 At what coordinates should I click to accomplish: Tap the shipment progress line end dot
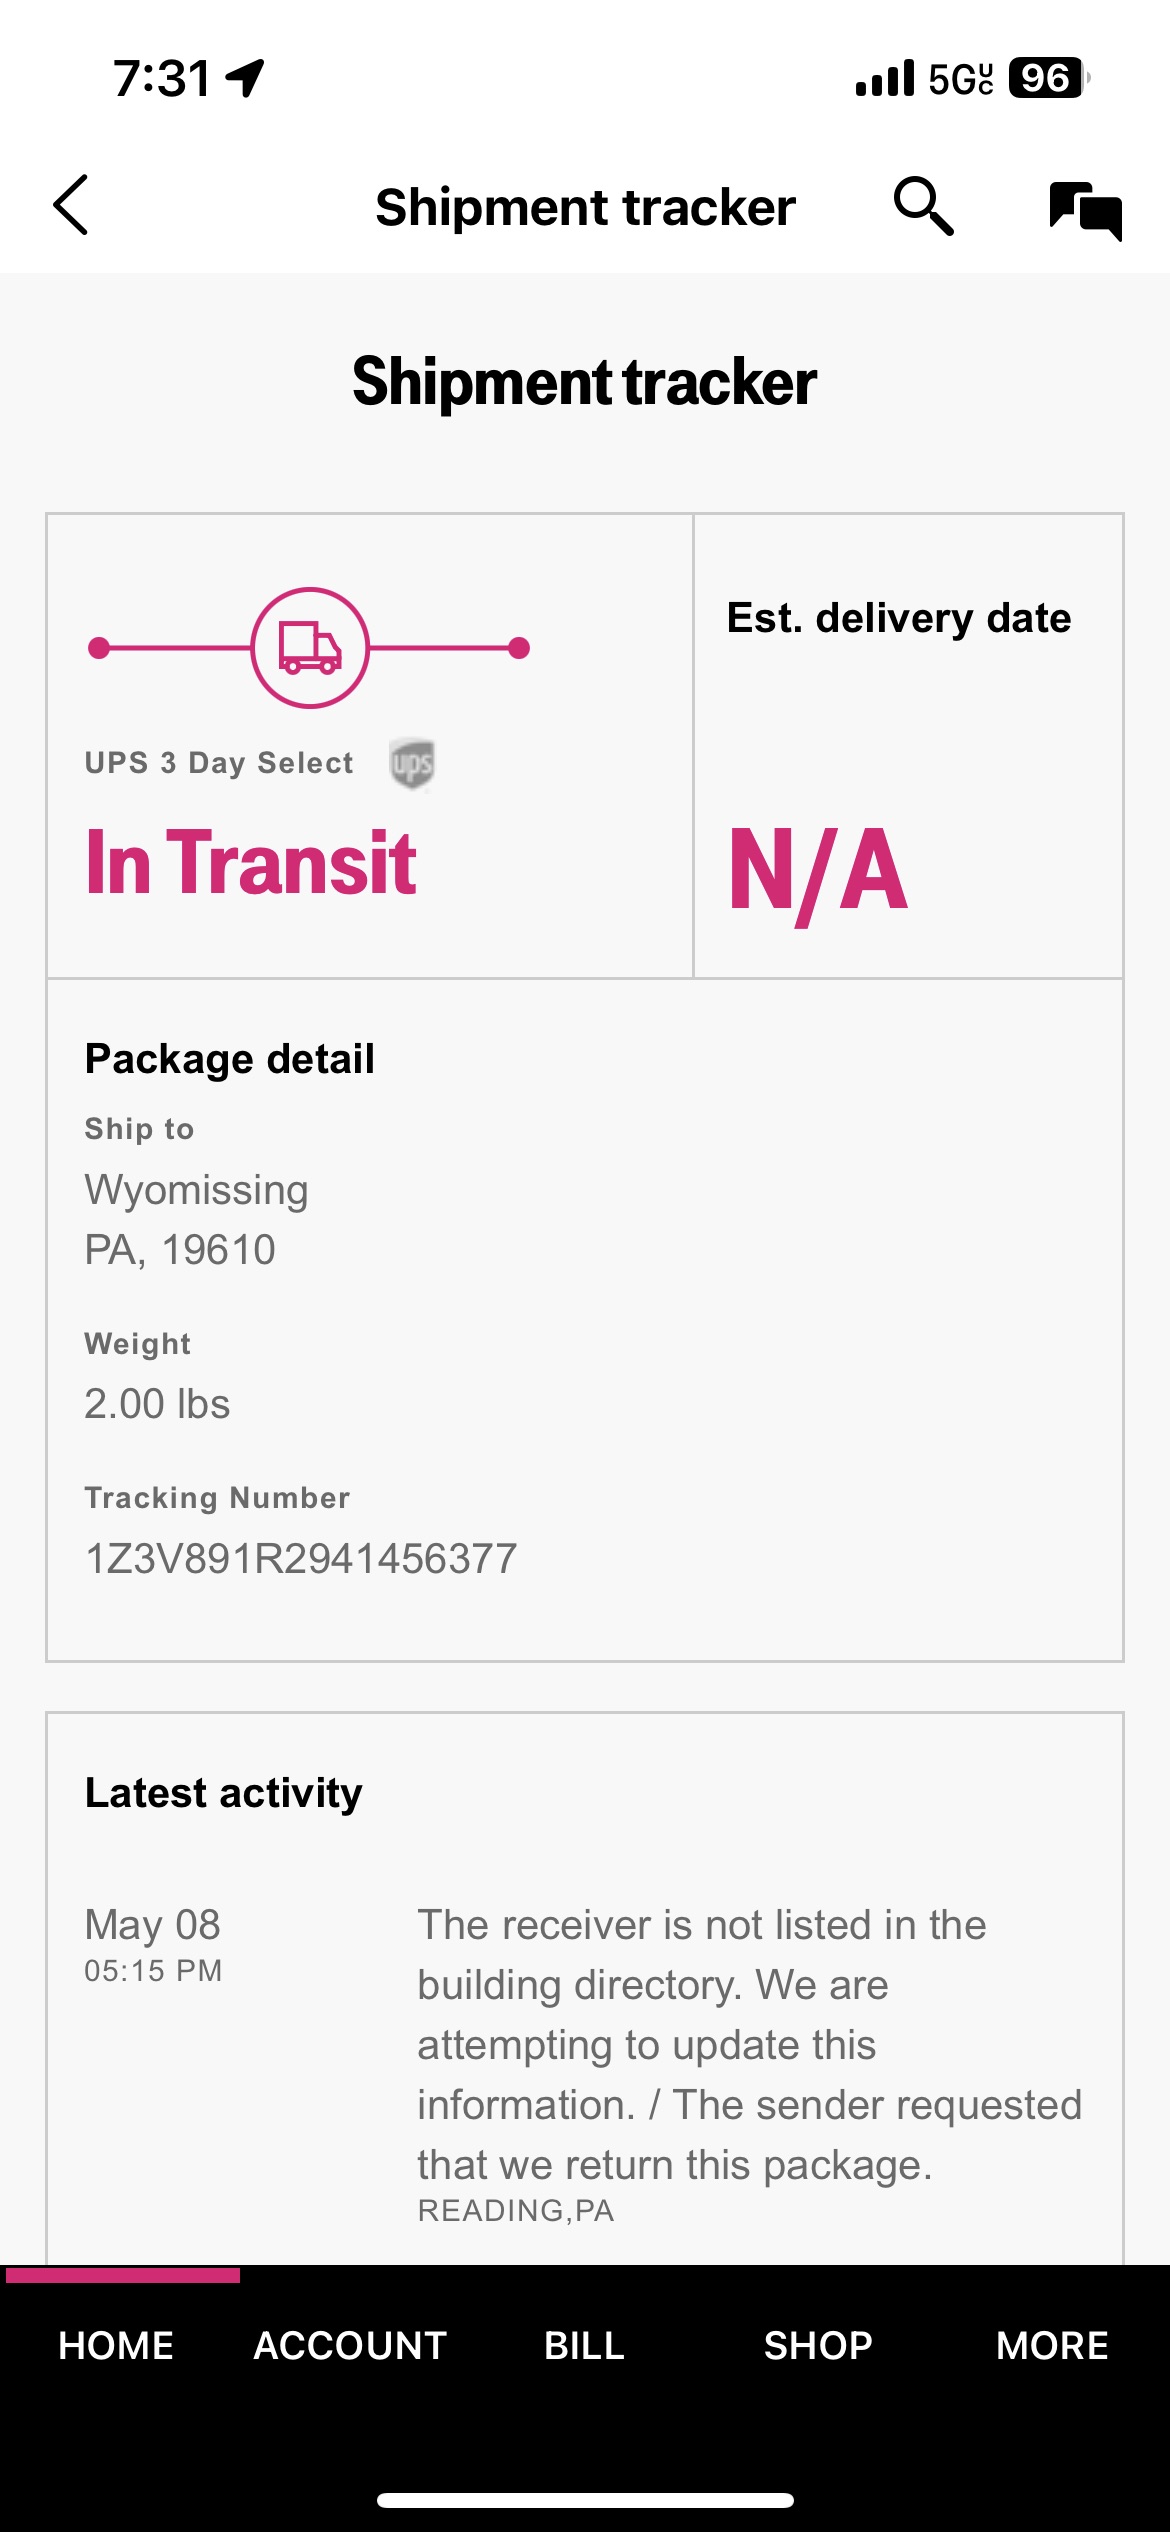click(519, 648)
